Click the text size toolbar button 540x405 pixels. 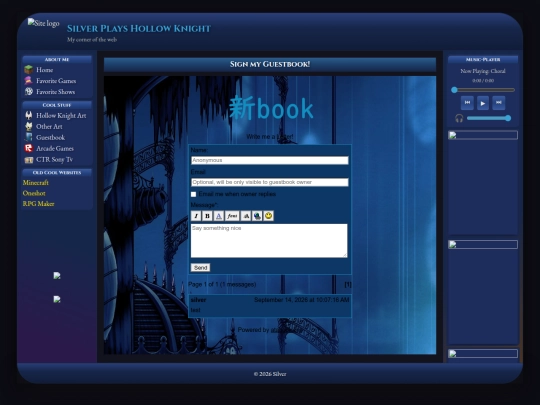246,216
